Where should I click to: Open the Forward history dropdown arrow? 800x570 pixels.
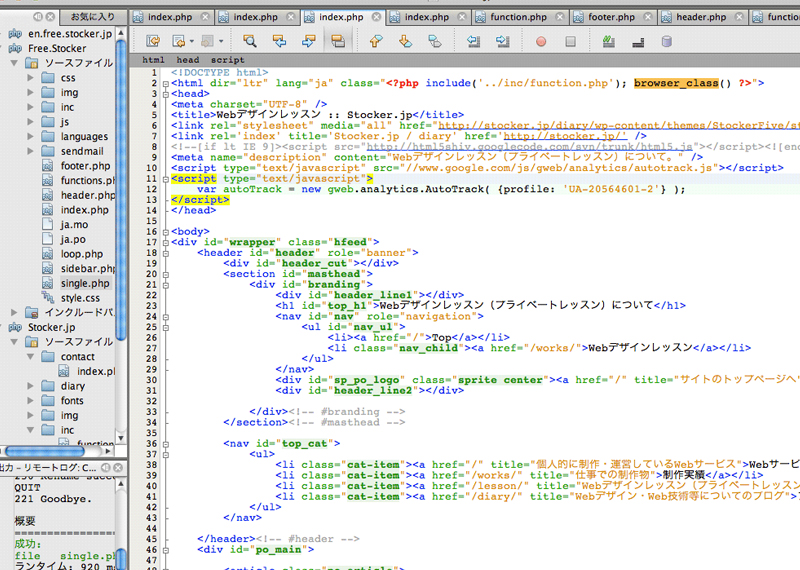pyautogui.click(x=221, y=41)
